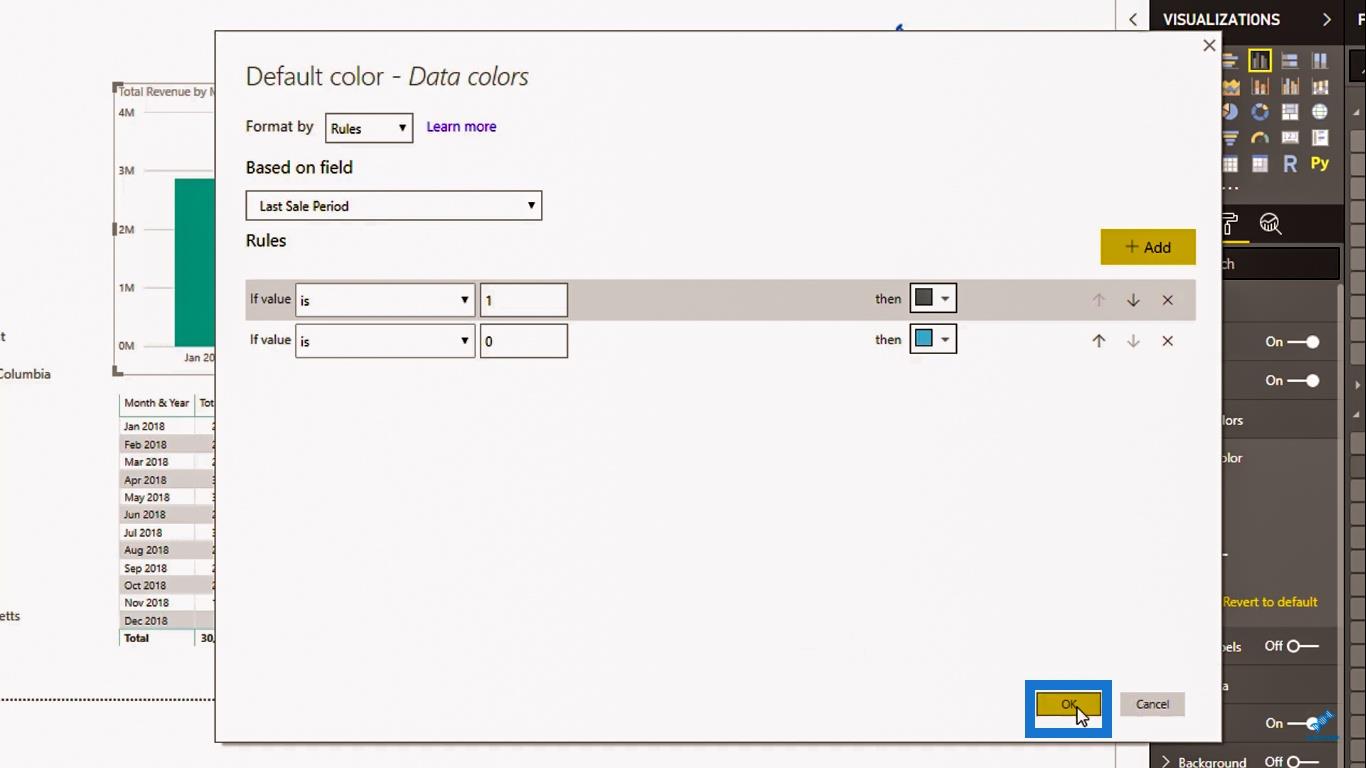Select the globe map visual
Viewport: 1366px width, 768px height.
coord(1320,112)
